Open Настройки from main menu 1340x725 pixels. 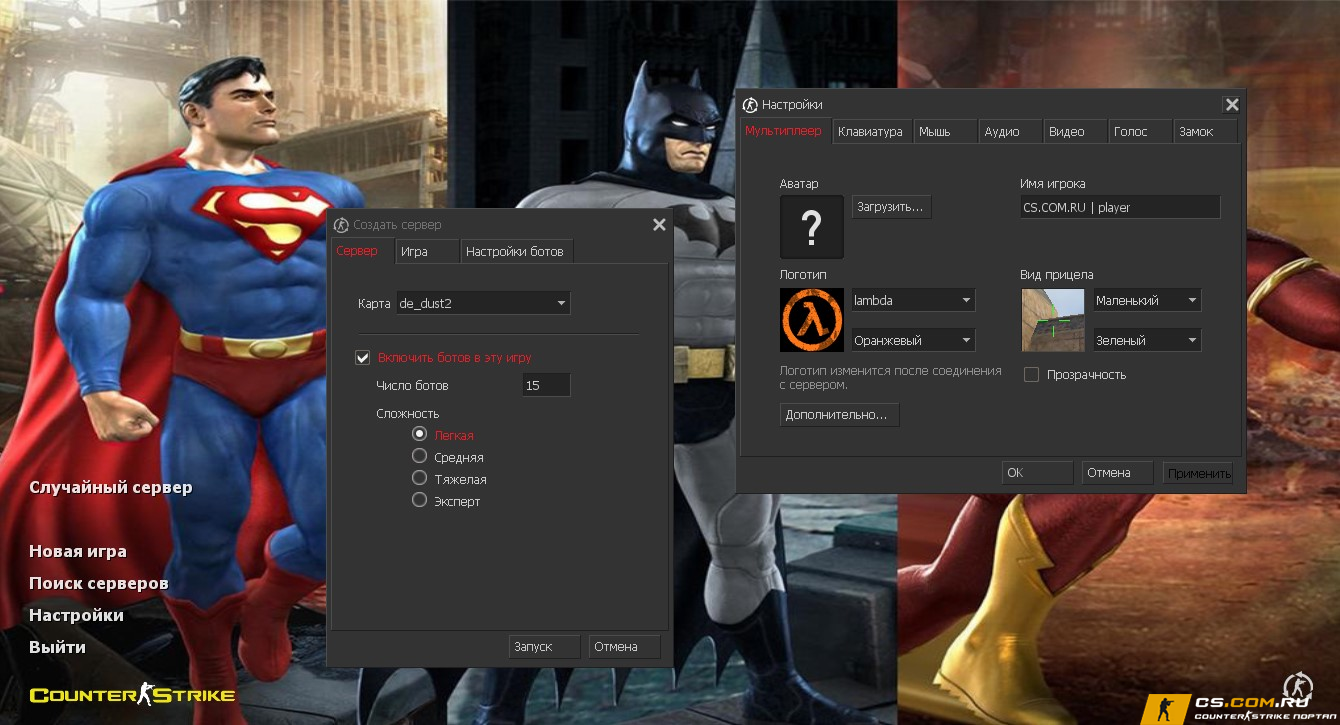tap(76, 615)
